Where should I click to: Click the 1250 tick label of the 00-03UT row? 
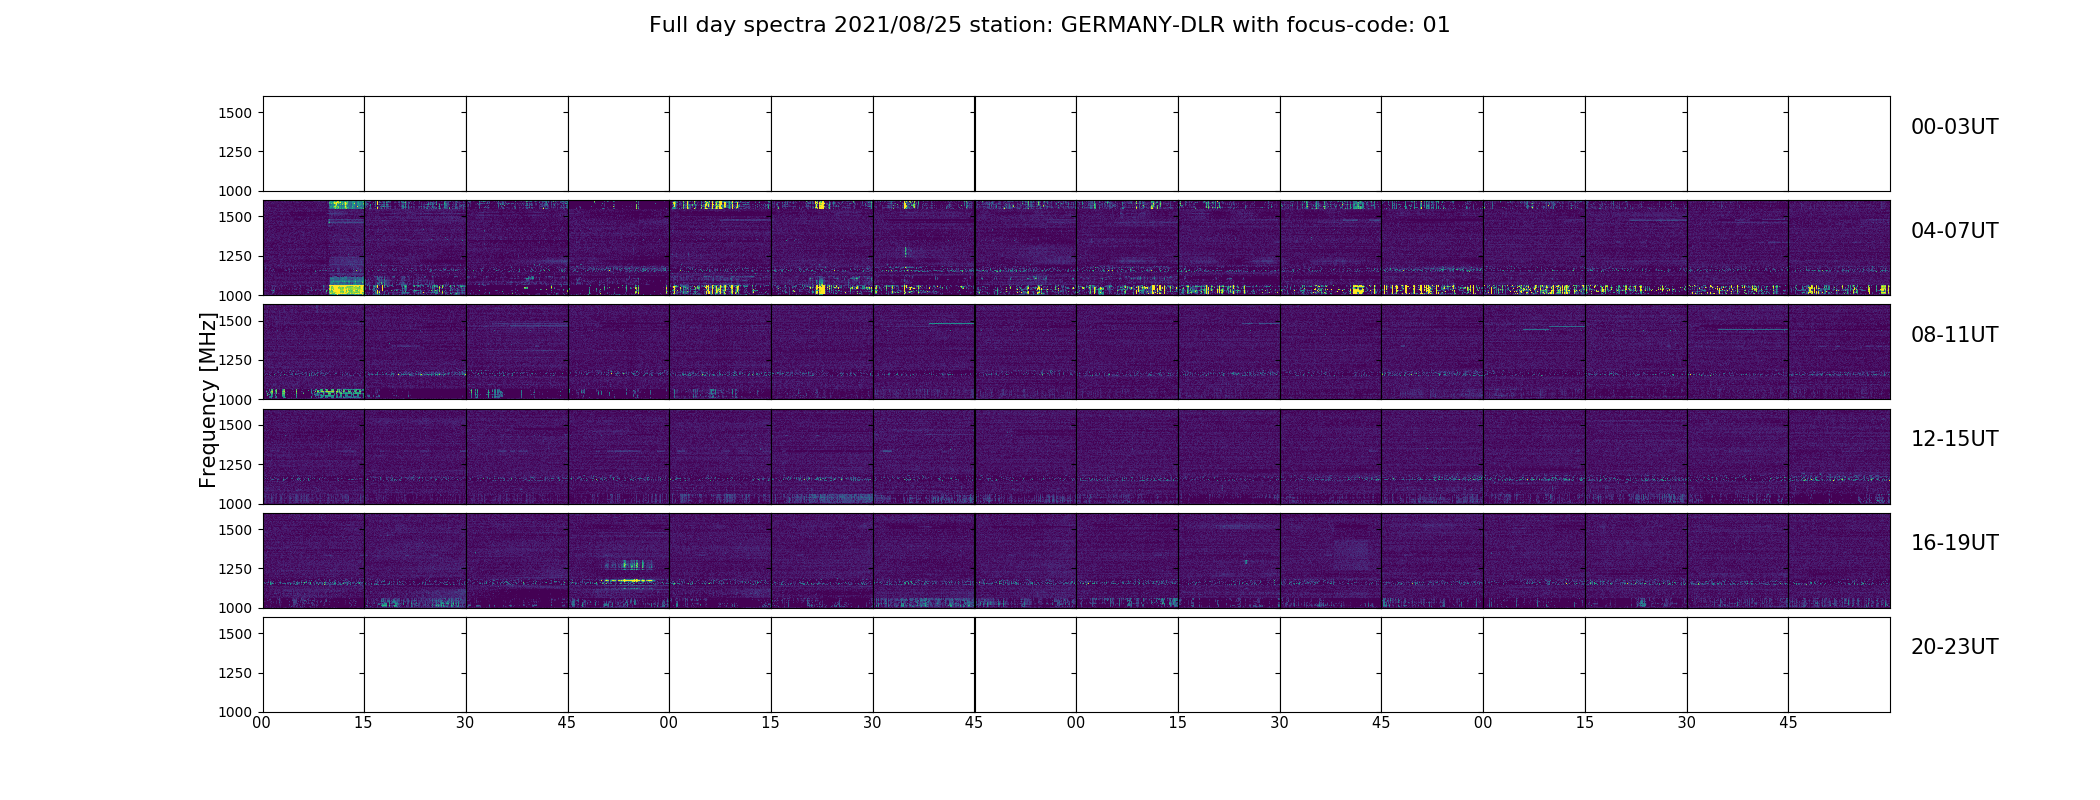(x=235, y=152)
